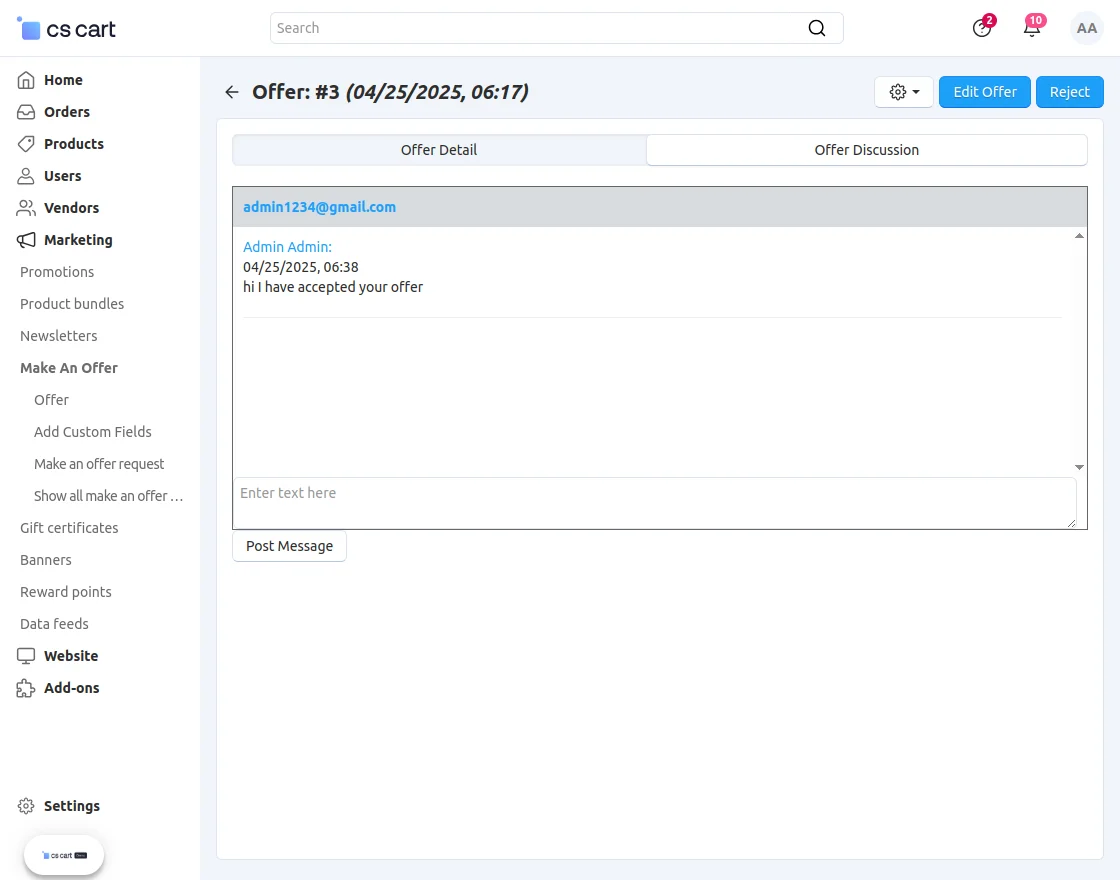Open the notifications bell icon
This screenshot has height=880, width=1120.
tap(1032, 28)
